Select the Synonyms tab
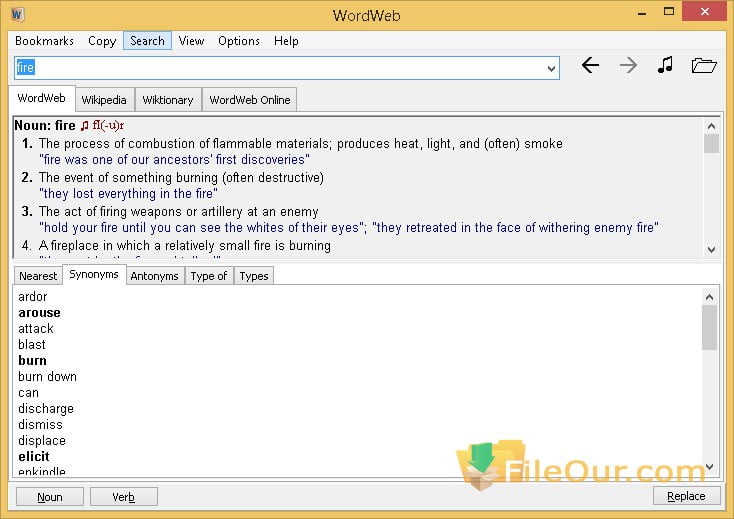This screenshot has height=519, width=734. 94,275
